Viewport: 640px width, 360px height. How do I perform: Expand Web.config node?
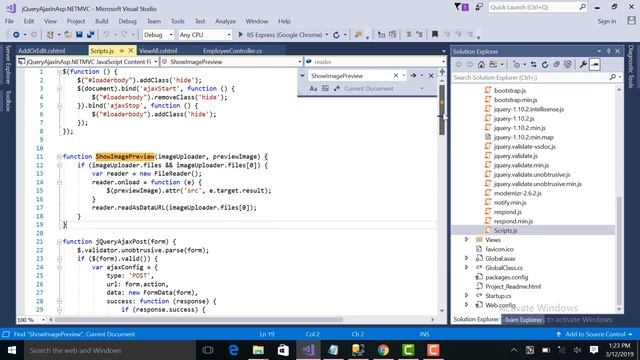[467, 305]
